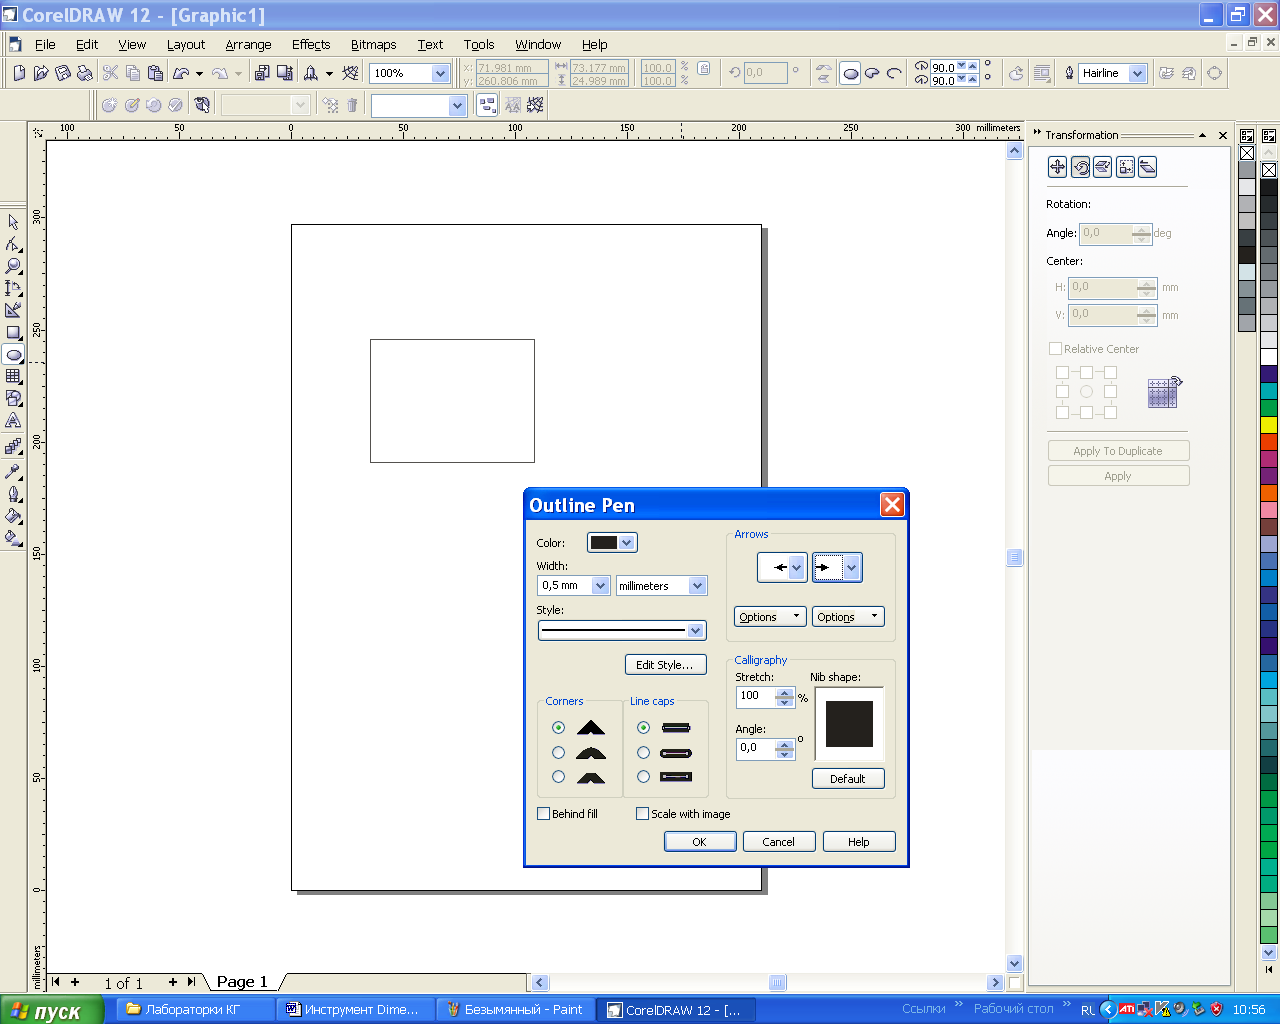Open the Width 0,5 mm dropdown

pos(600,585)
